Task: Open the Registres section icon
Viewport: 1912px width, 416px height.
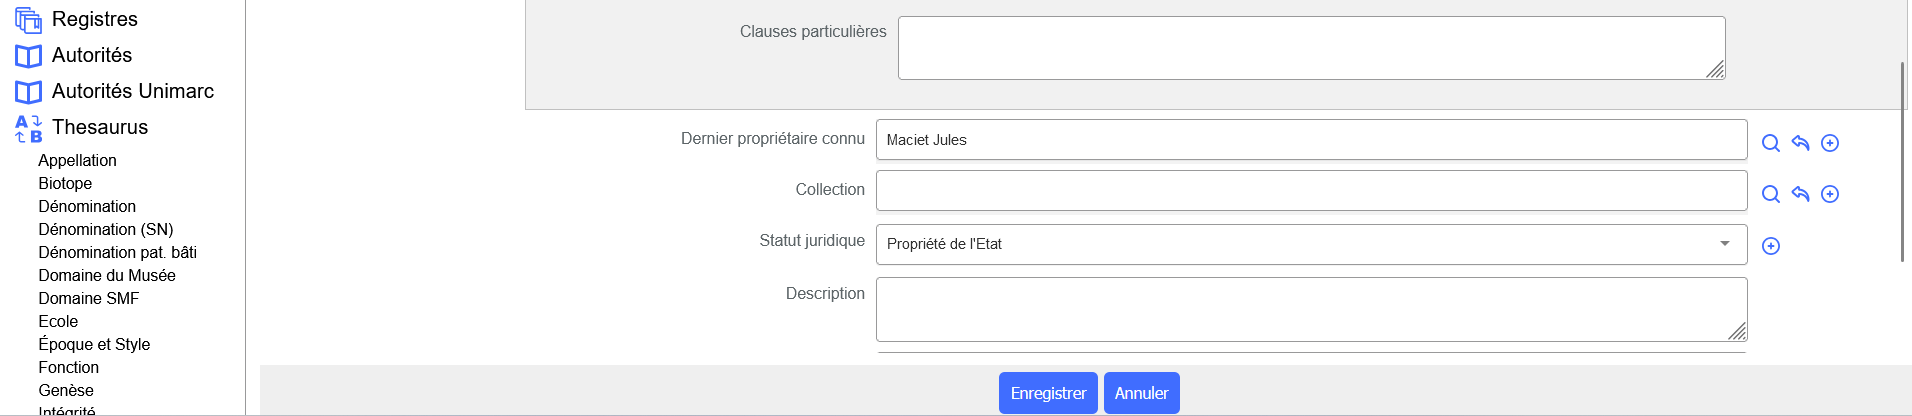Action: click(x=28, y=19)
